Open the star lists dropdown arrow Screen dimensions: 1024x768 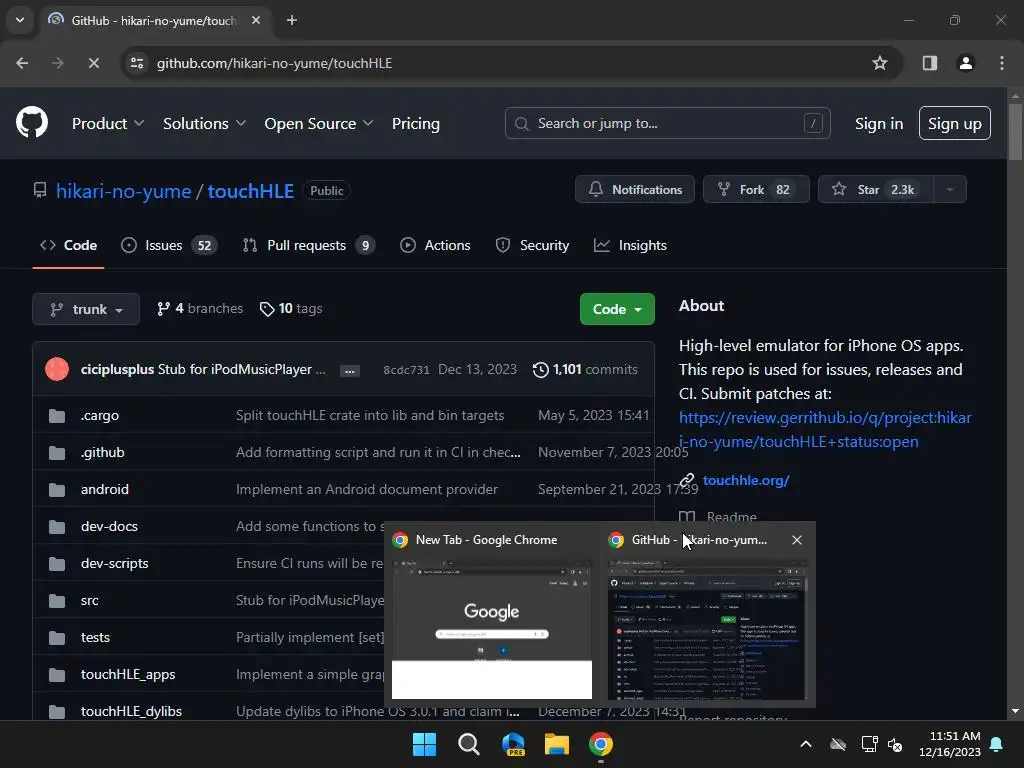click(950, 189)
